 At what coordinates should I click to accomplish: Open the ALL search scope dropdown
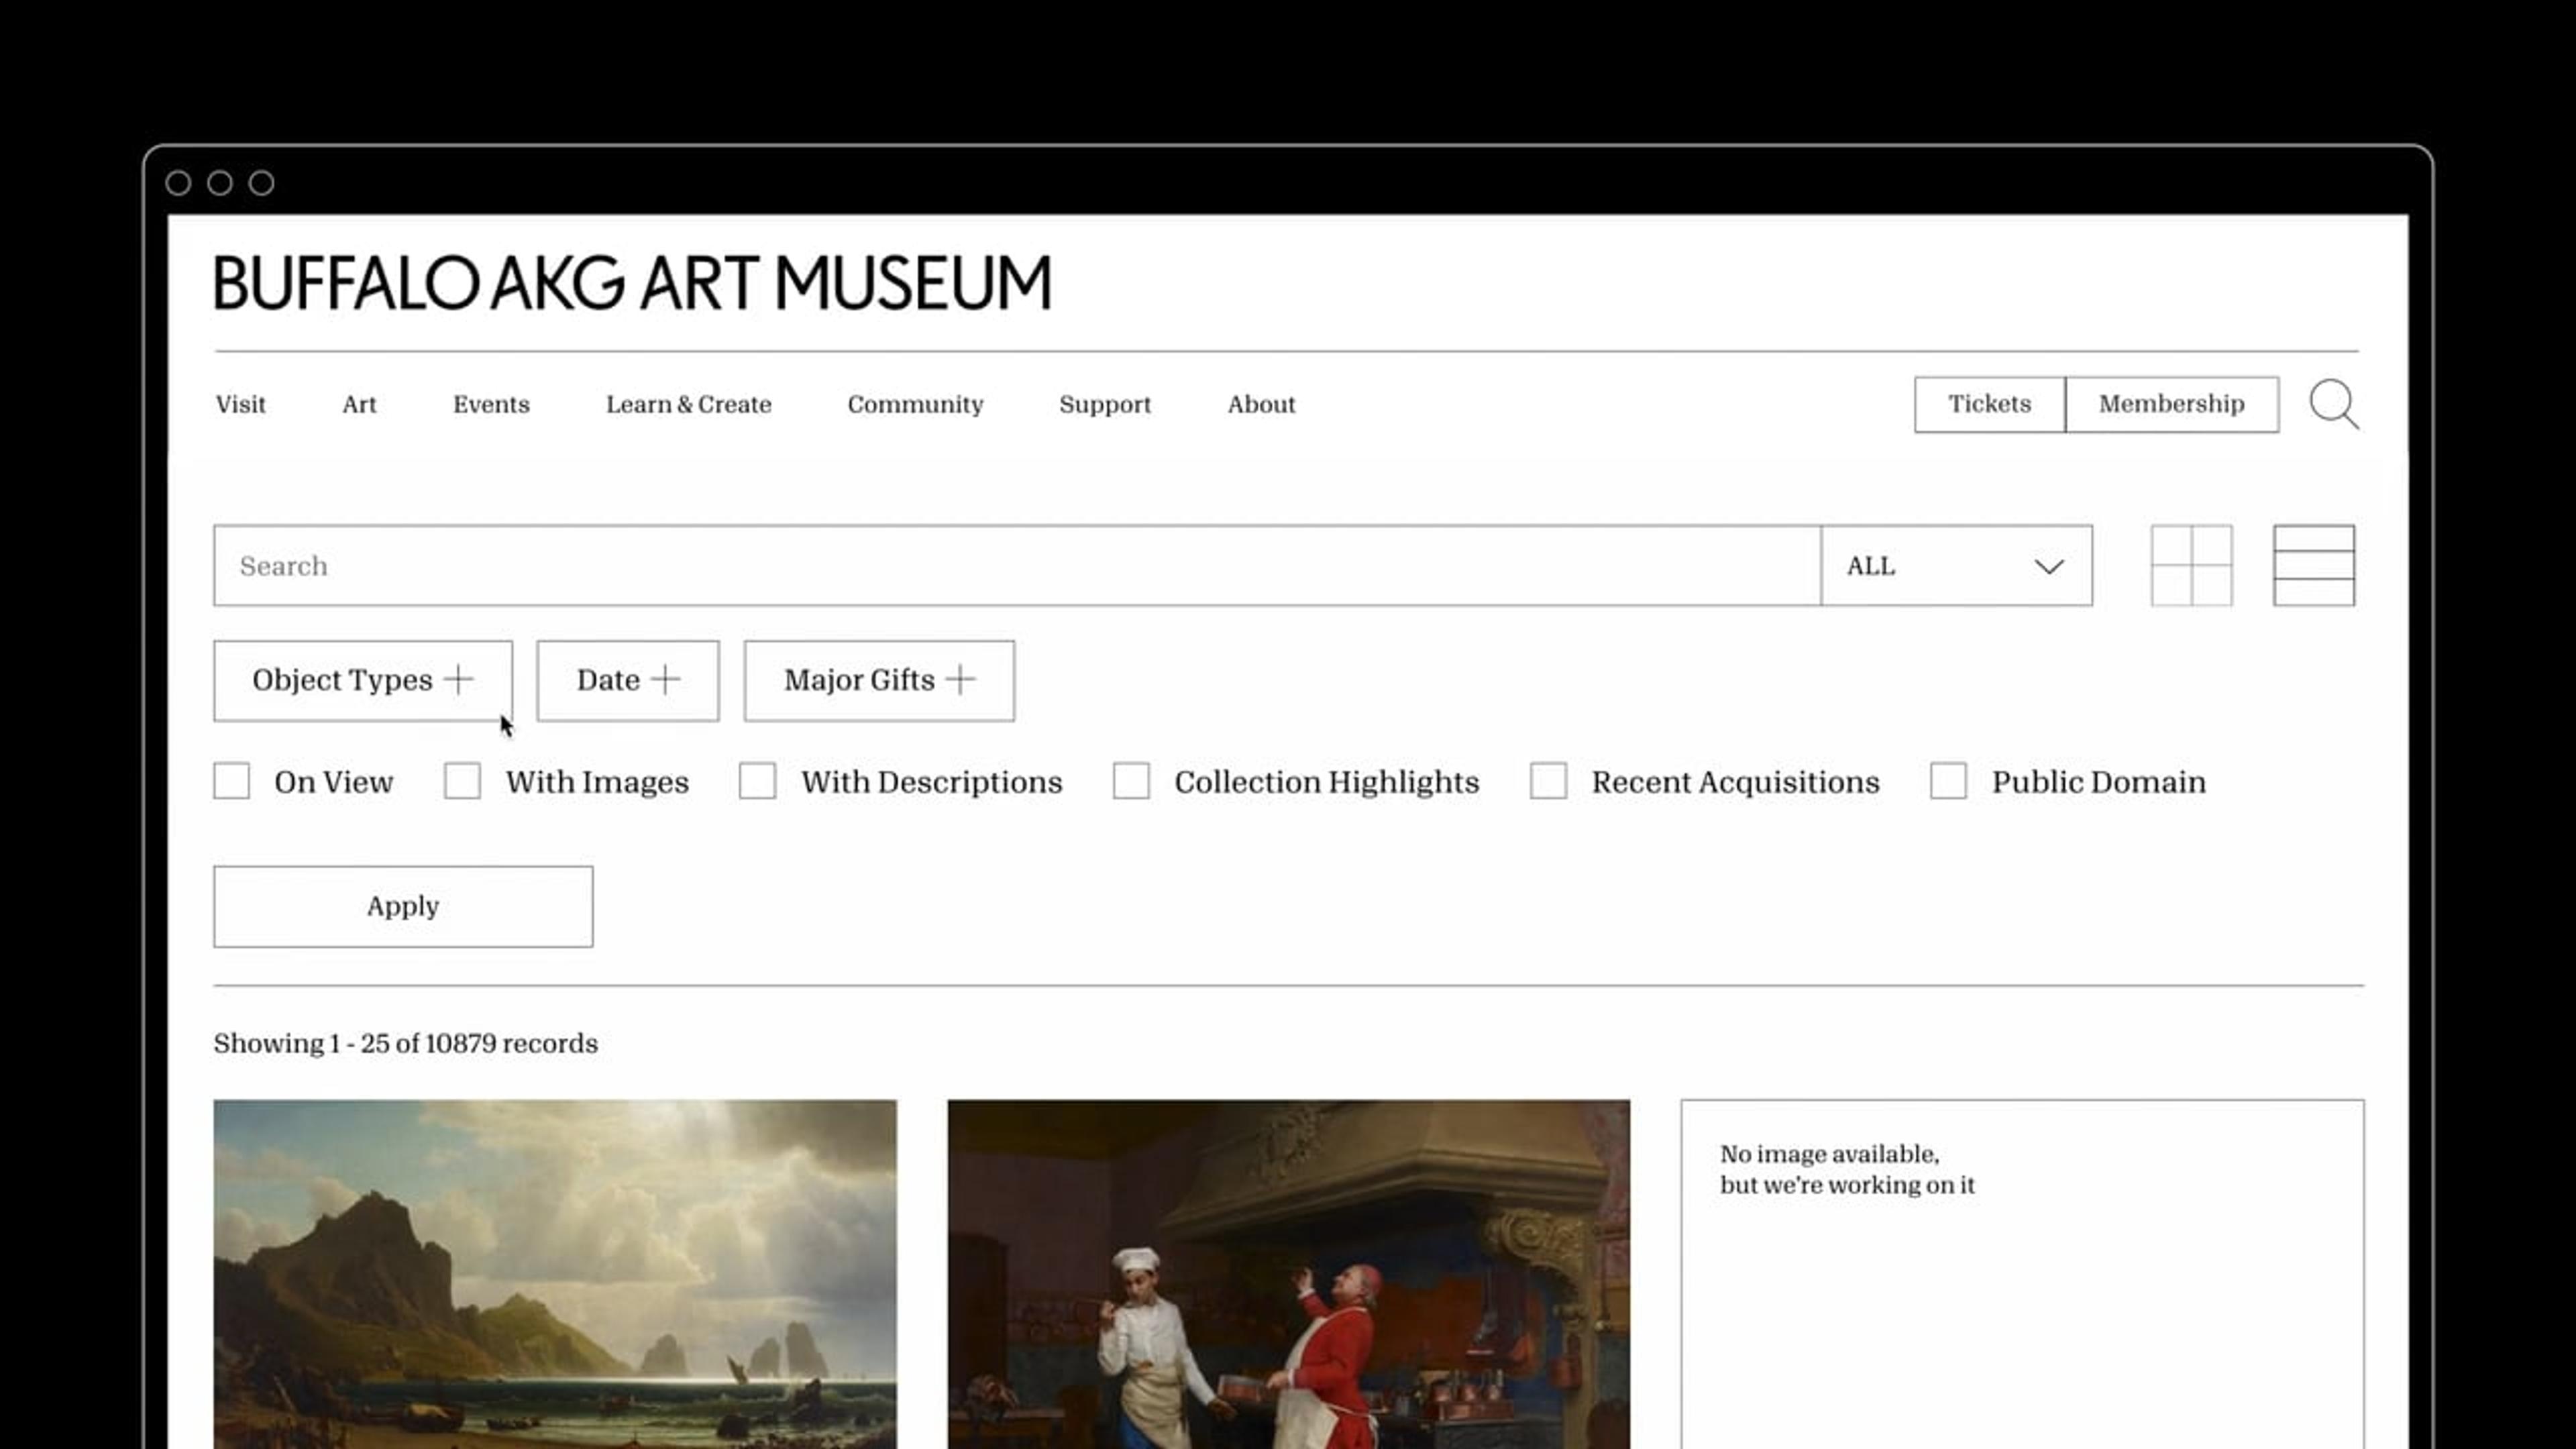(x=1956, y=566)
